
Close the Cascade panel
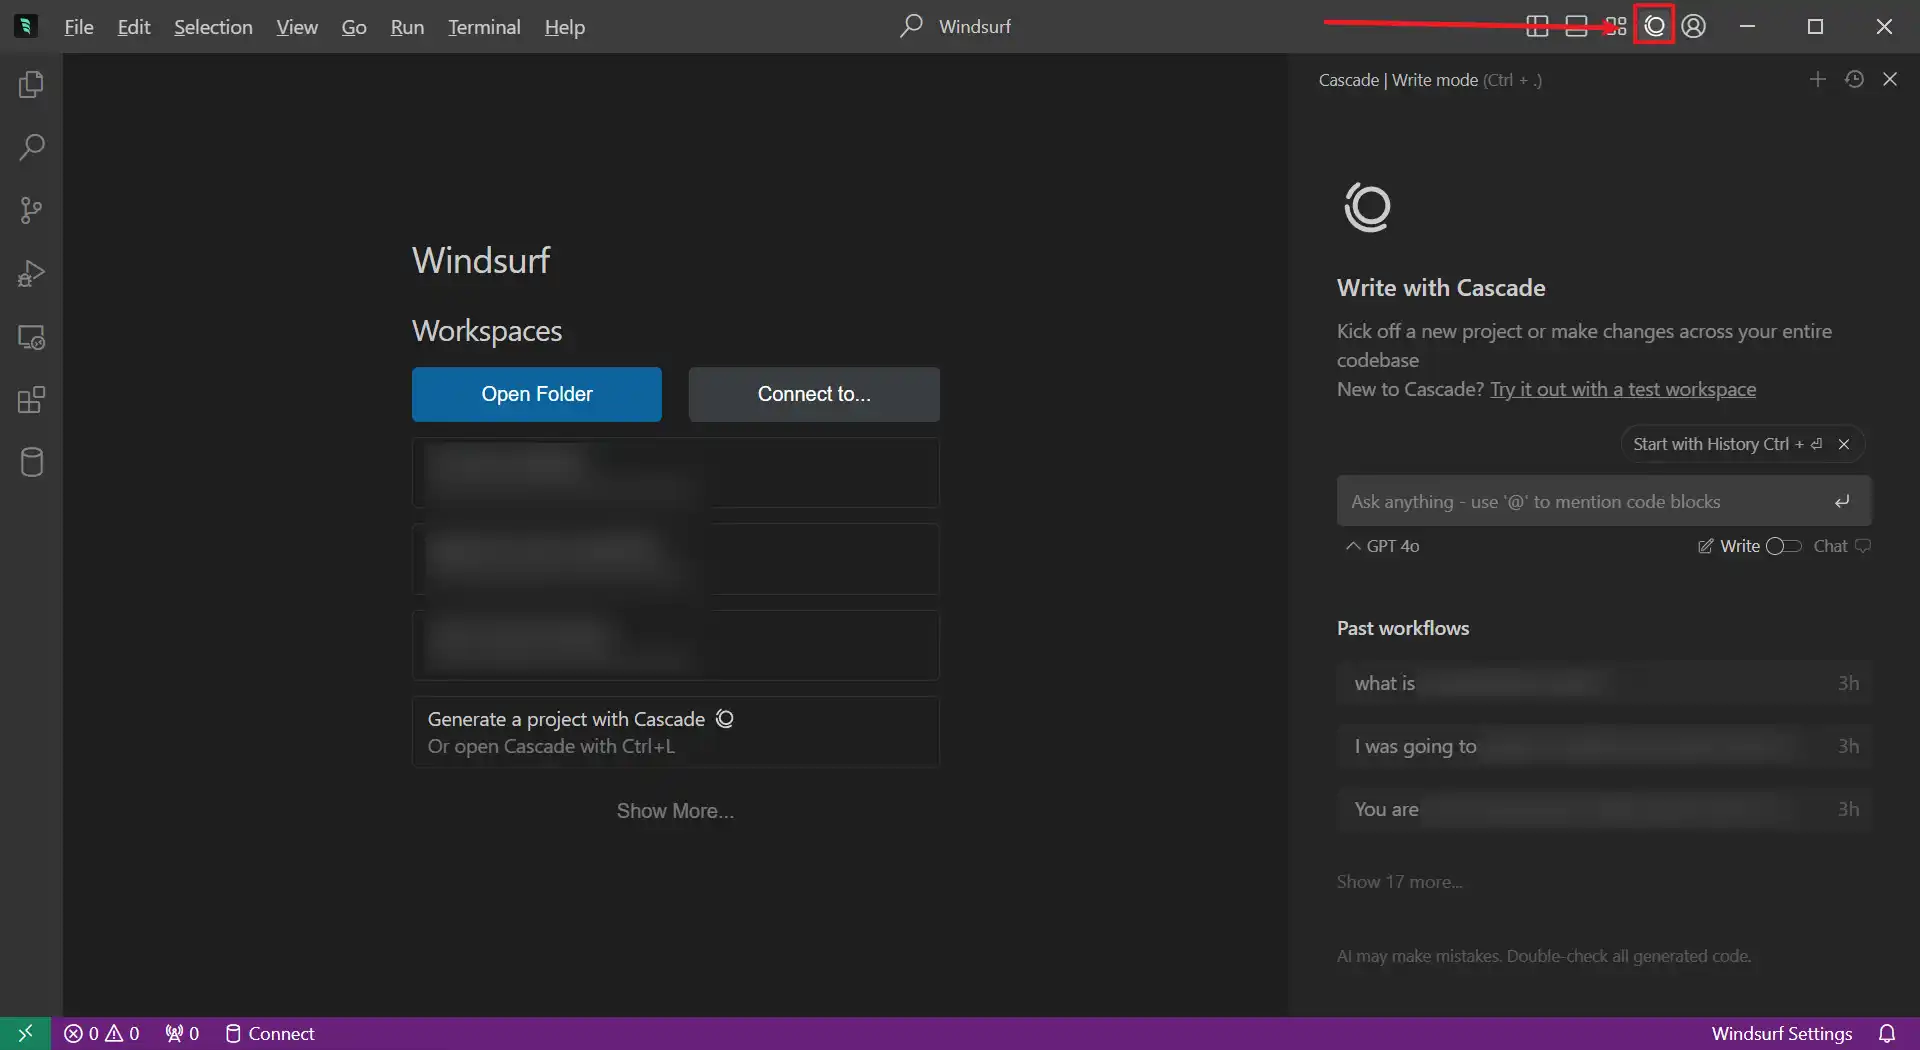tap(1890, 79)
